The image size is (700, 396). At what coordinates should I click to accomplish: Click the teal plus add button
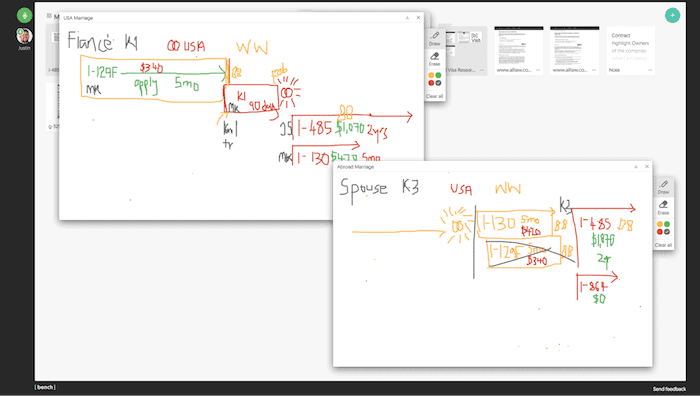pos(672,15)
